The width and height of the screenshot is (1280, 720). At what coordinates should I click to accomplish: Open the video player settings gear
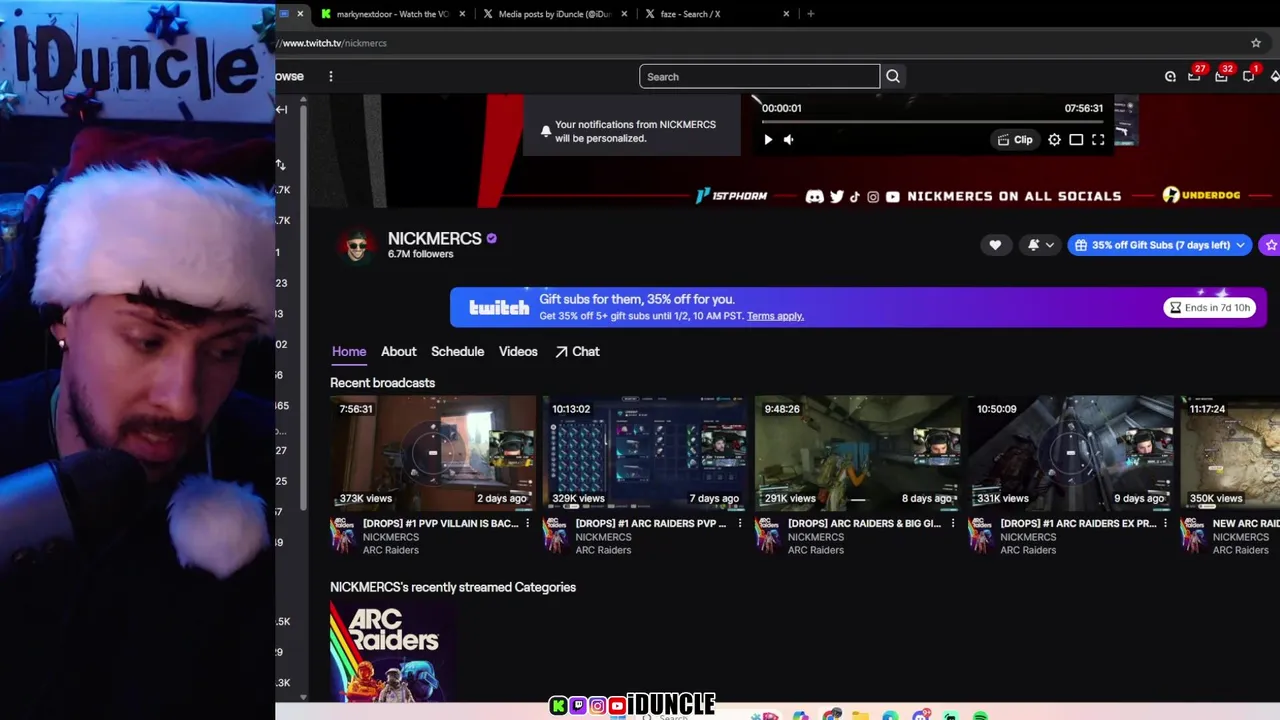1054,140
